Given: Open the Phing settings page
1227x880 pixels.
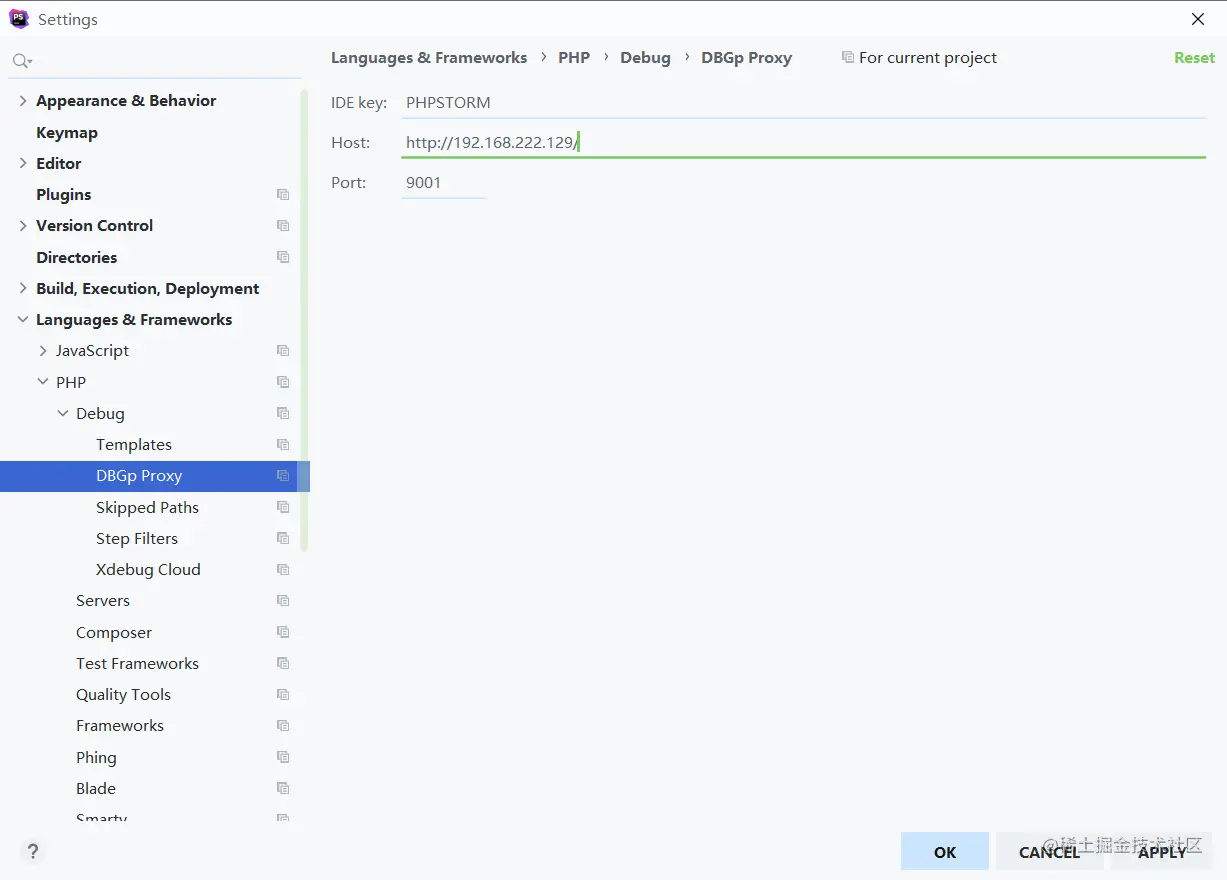Looking at the screenshot, I should pyautogui.click(x=96, y=757).
